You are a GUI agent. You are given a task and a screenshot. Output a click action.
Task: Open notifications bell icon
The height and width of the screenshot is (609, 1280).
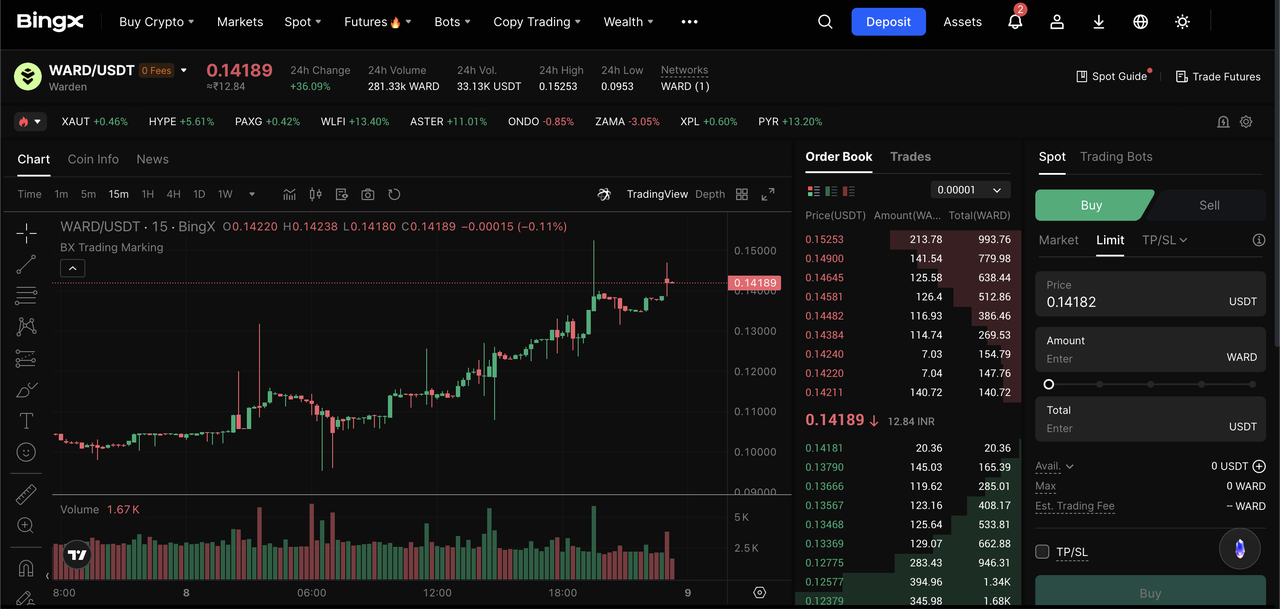pyautogui.click(x=1015, y=22)
